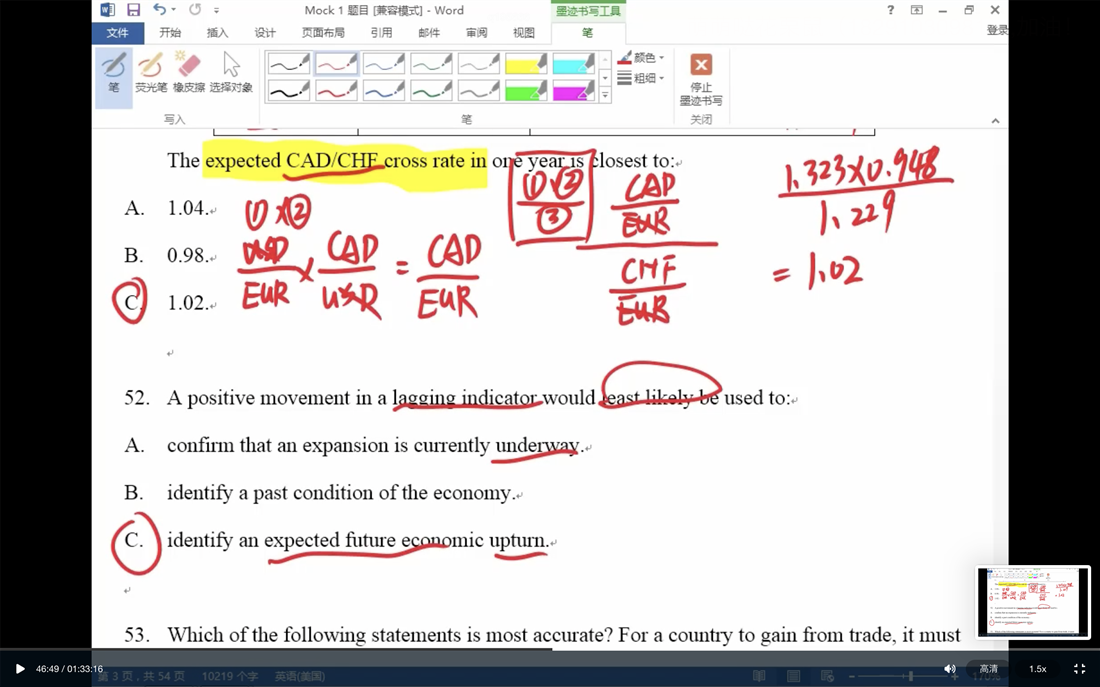This screenshot has width=1100, height=687.
Task: Choose the green highlighter swatch
Action: [526, 90]
